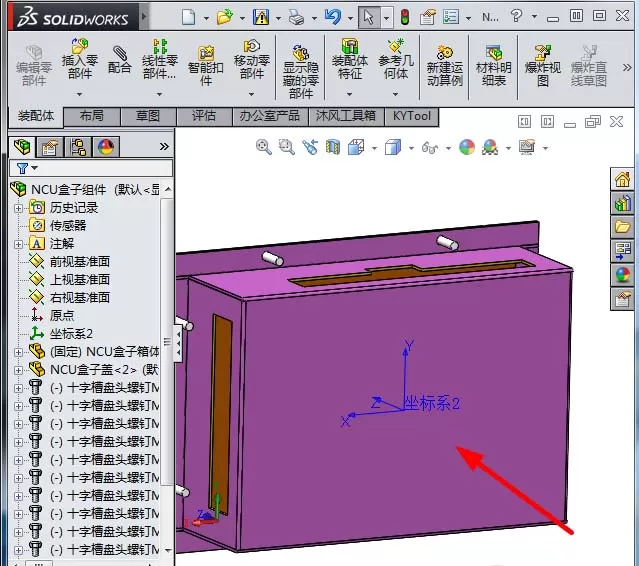This screenshot has width=639, height=566.
Task: Switch to the PropertyManager panel tab
Action: [x=50, y=147]
